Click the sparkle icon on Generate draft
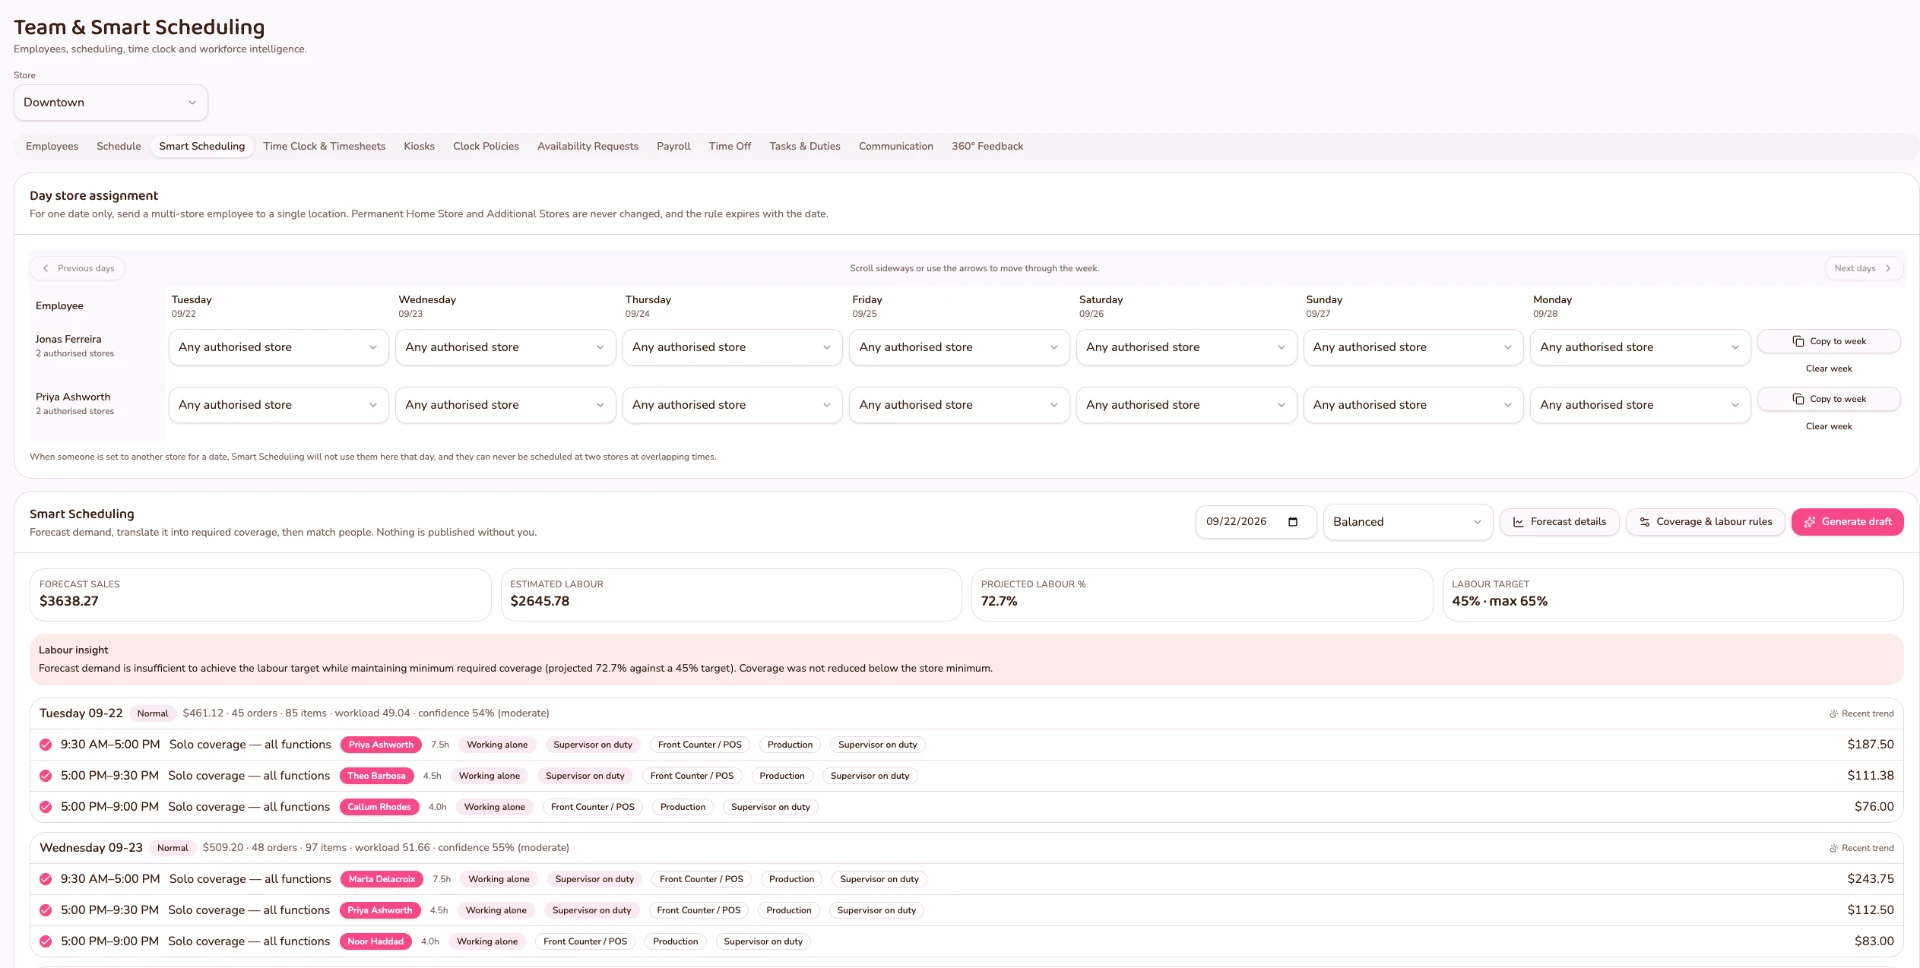Viewport: 1920px width, 968px height. pyautogui.click(x=1809, y=522)
